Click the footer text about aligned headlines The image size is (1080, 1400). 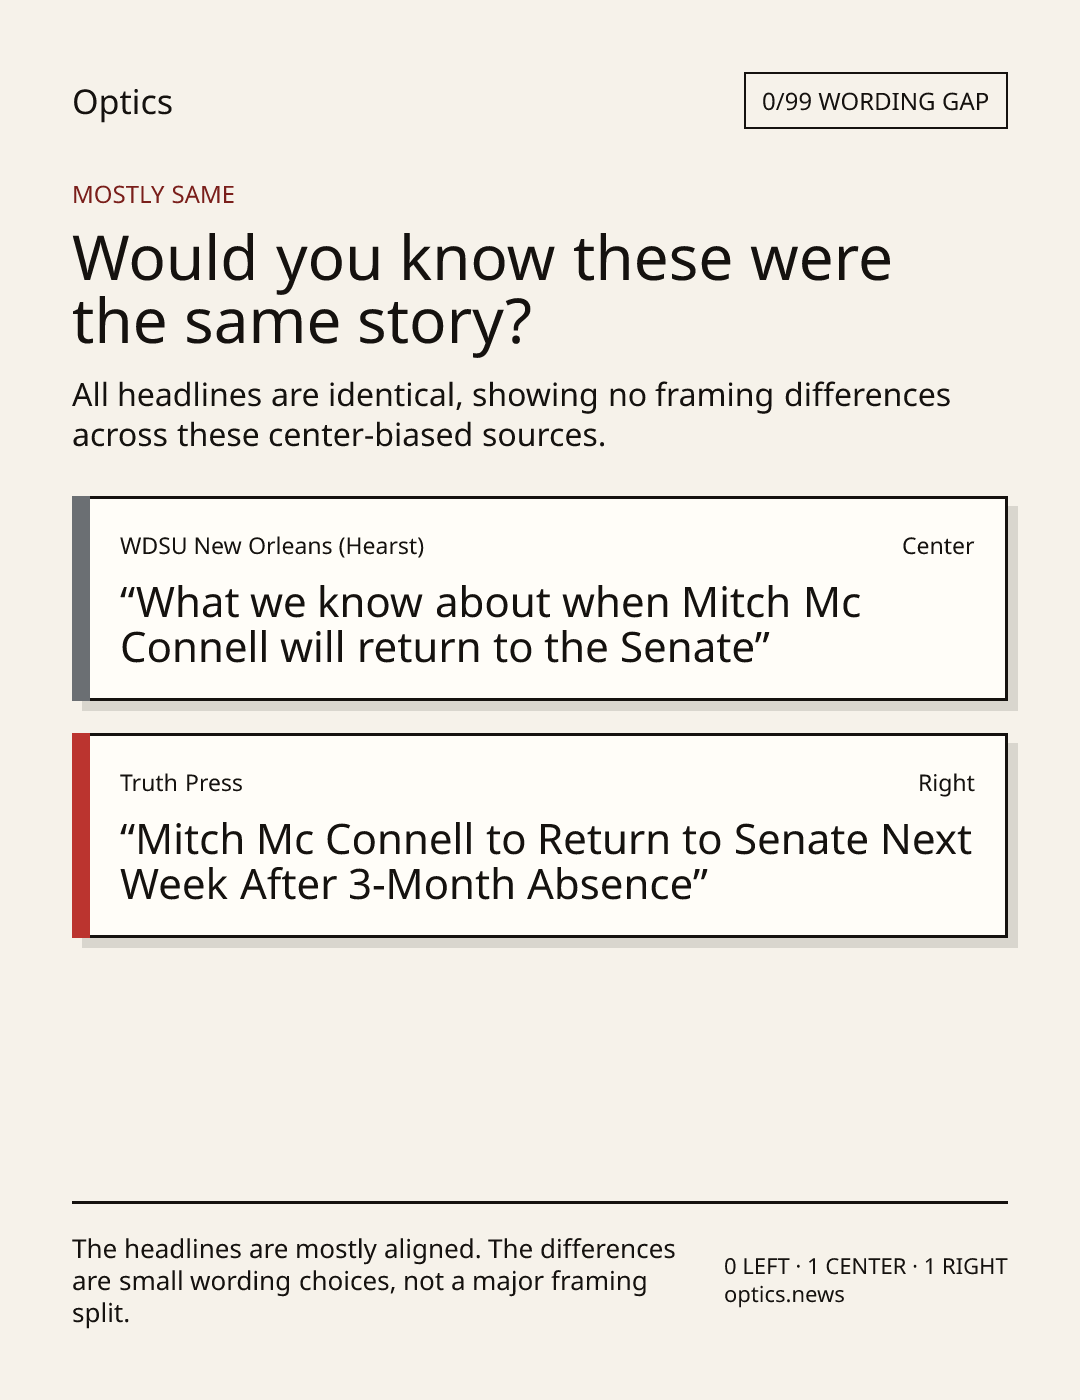374,1281
